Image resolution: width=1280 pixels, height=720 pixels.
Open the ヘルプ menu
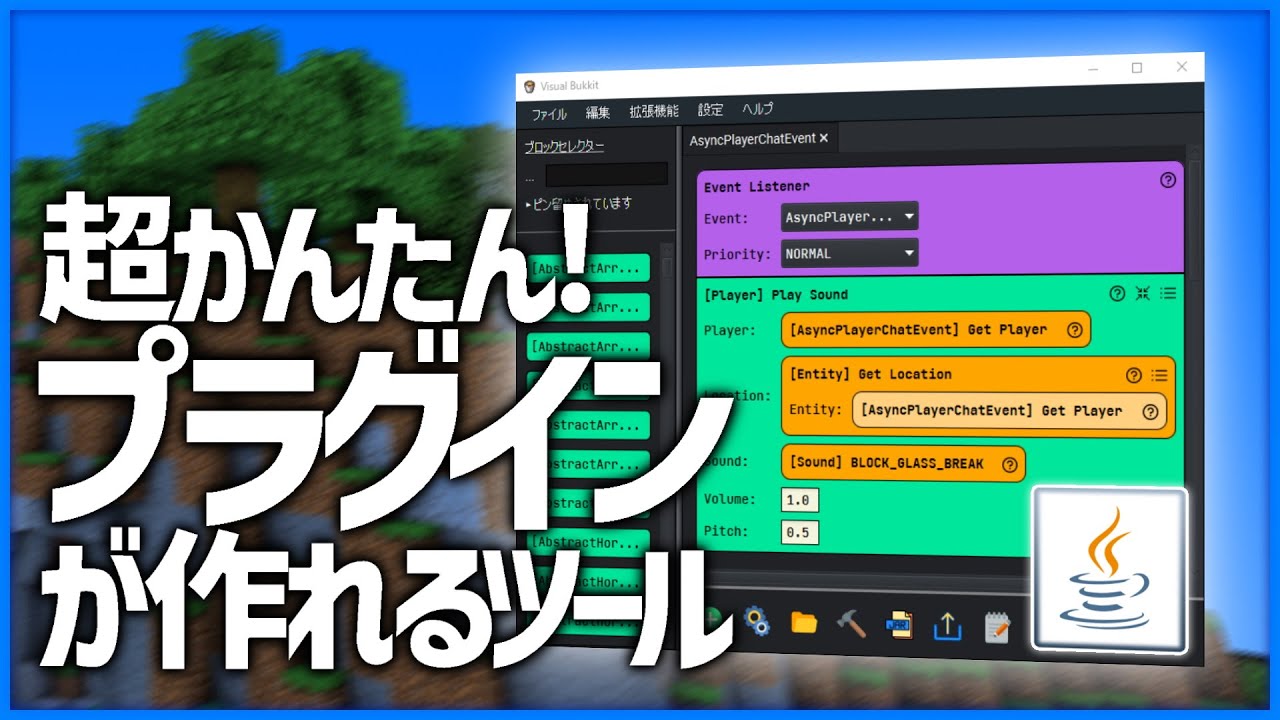(x=757, y=109)
